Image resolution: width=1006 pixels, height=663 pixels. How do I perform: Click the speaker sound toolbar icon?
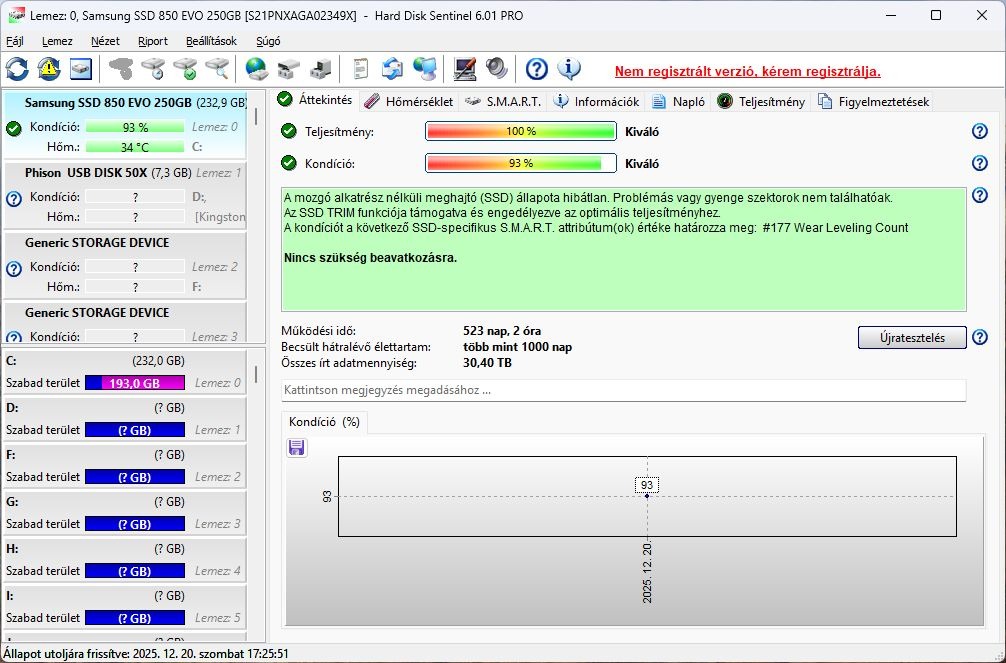[497, 69]
